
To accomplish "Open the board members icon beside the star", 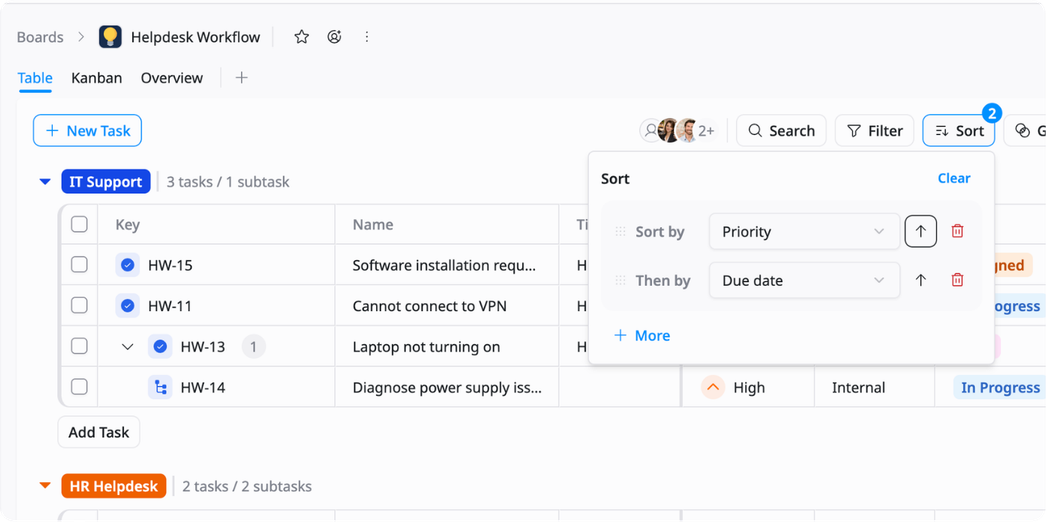I will 334,37.
